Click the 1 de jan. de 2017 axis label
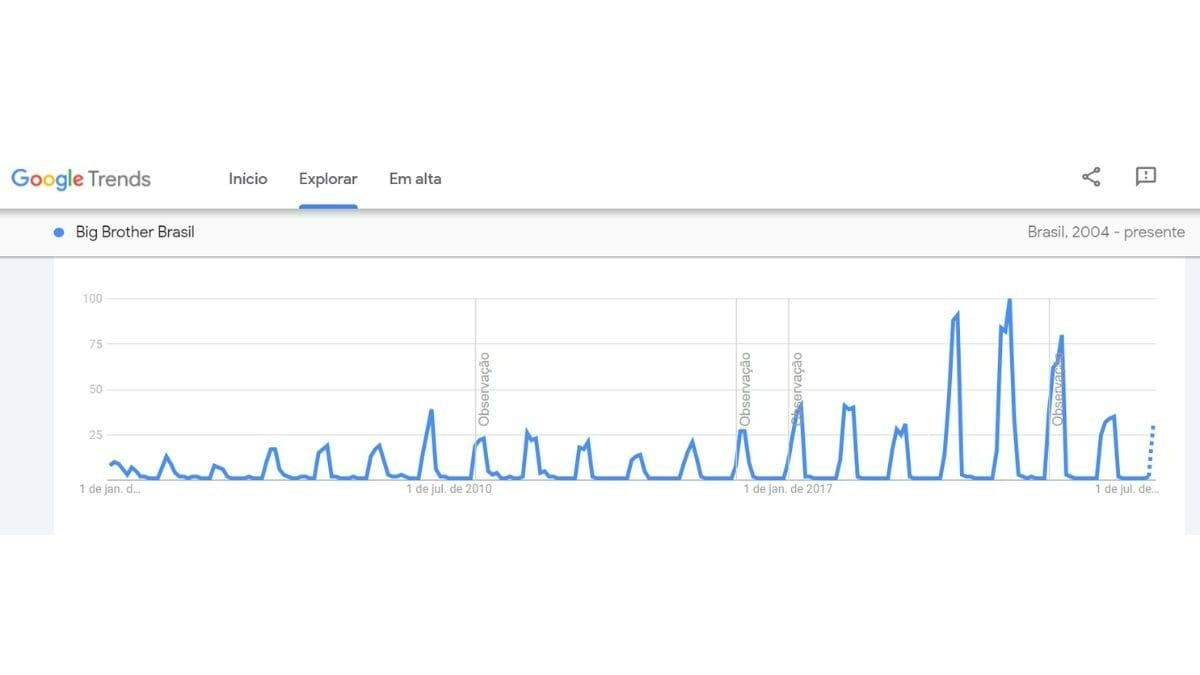The width and height of the screenshot is (1200, 675). (789, 489)
